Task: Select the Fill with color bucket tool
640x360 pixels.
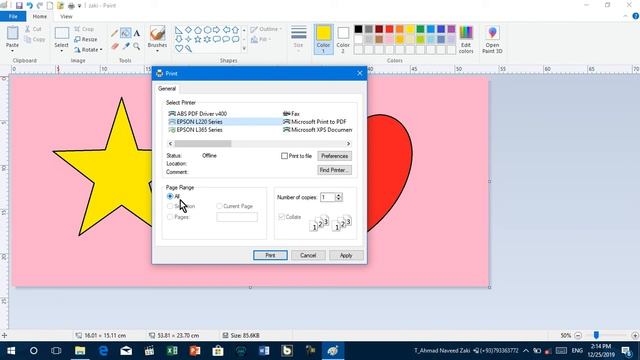Action: tap(126, 33)
